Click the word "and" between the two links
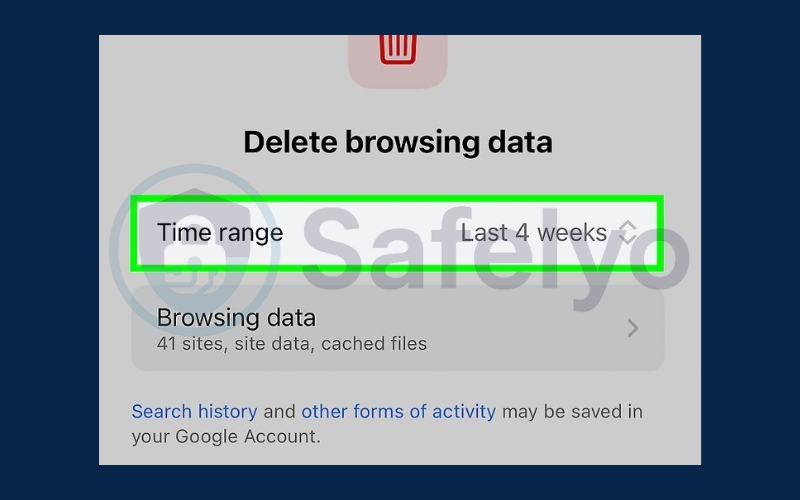The width and height of the screenshot is (800, 500). tap(279, 411)
